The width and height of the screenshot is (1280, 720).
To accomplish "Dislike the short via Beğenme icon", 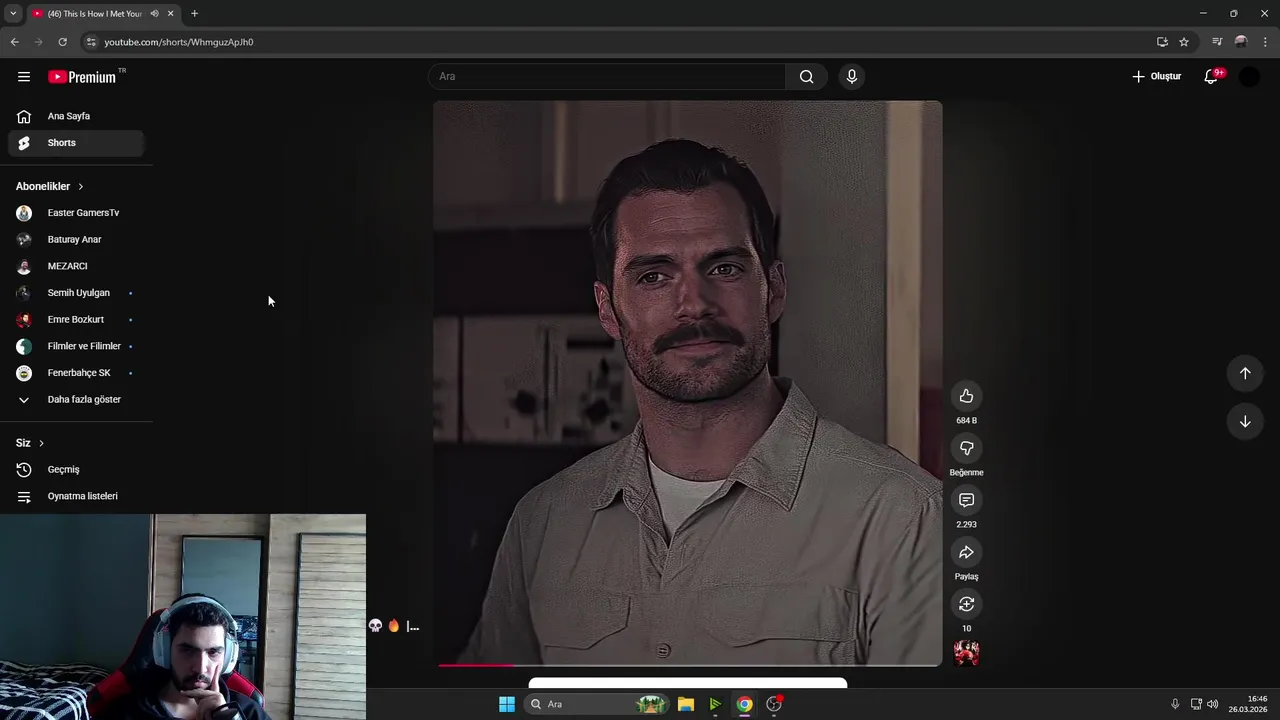I will point(966,448).
